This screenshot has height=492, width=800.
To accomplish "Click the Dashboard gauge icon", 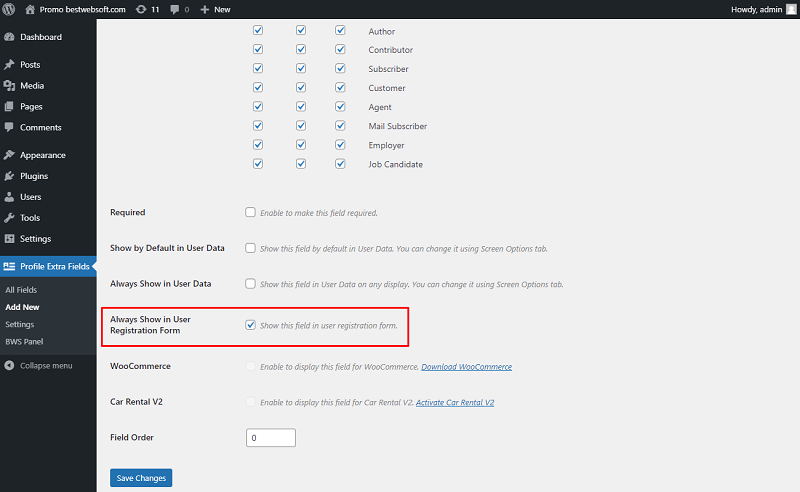I will click(9, 37).
